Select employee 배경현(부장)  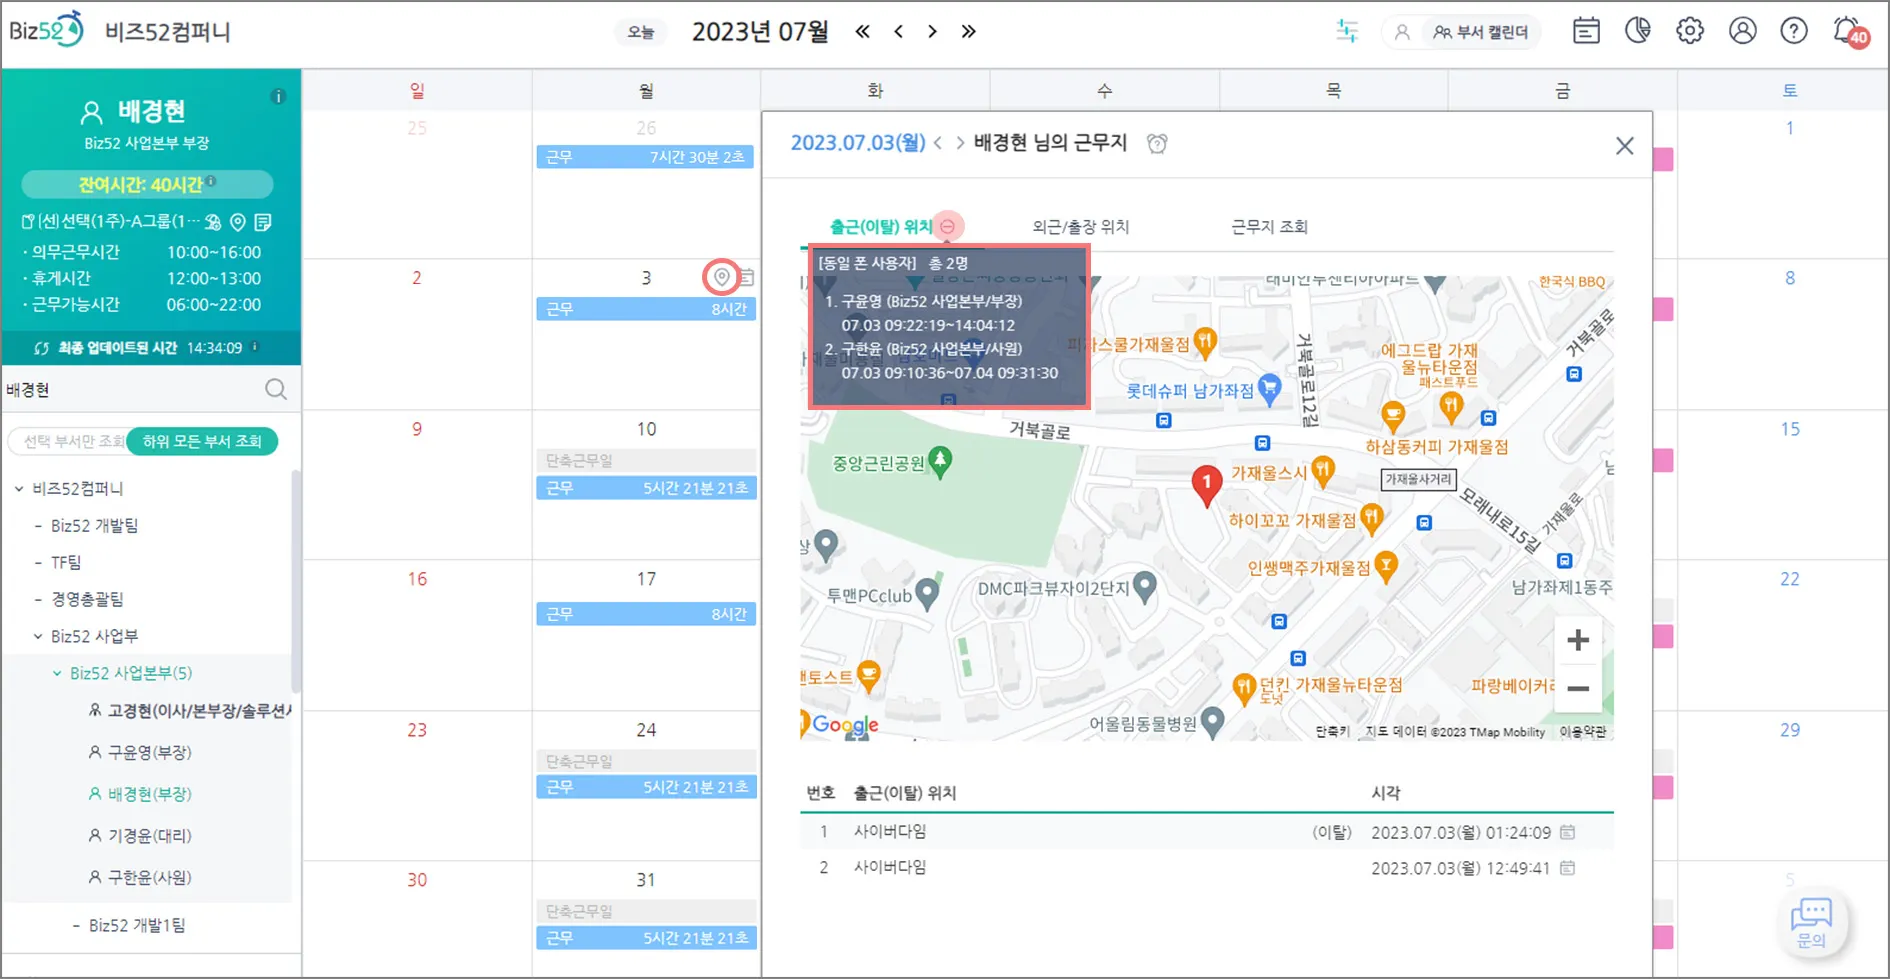[x=140, y=794]
